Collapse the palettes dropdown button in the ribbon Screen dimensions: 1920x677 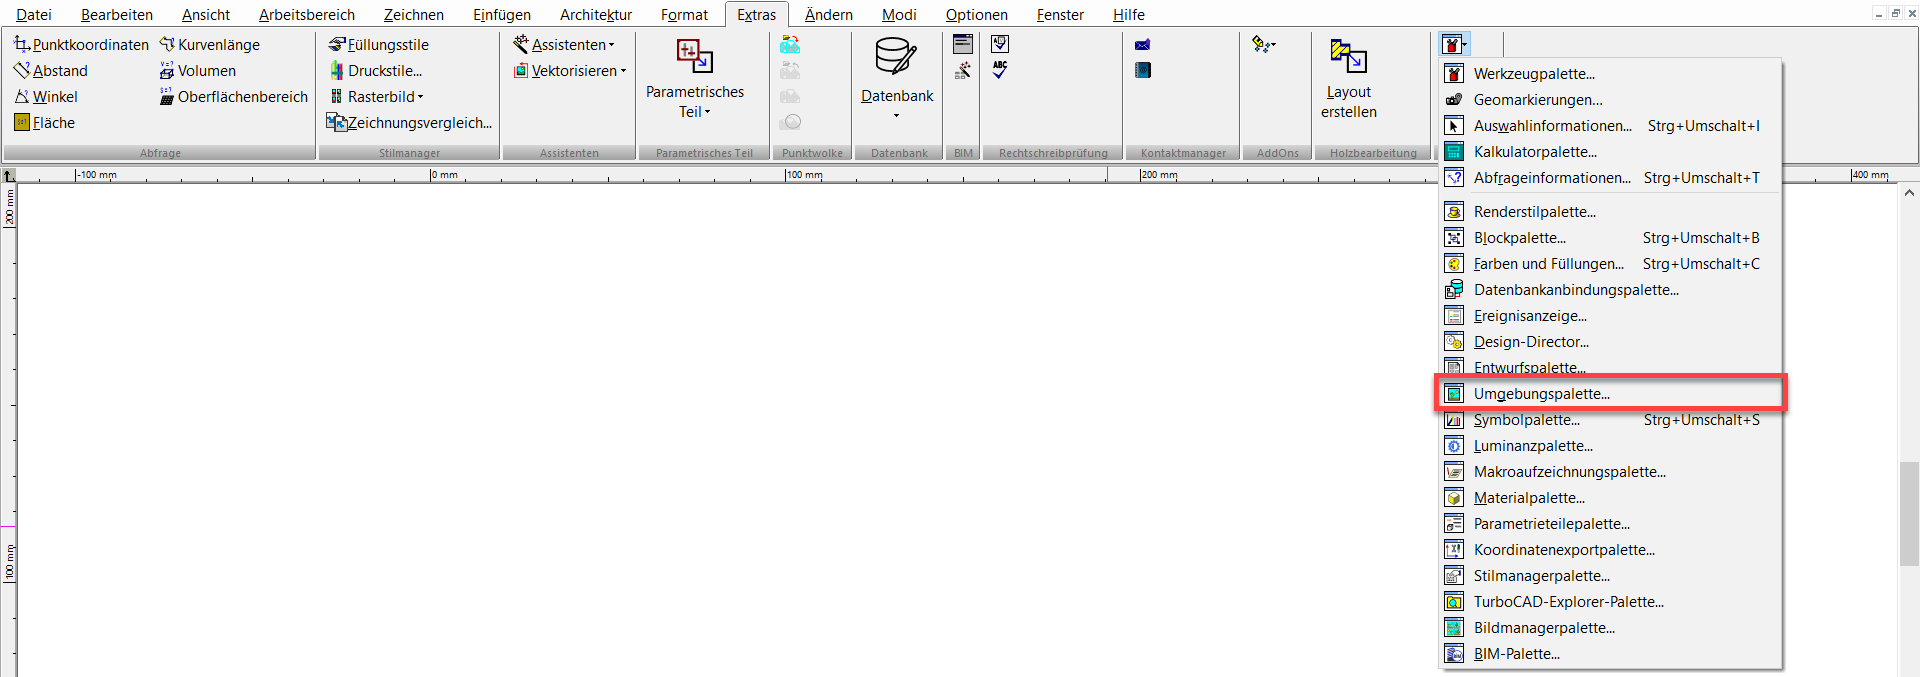[x=1454, y=45]
